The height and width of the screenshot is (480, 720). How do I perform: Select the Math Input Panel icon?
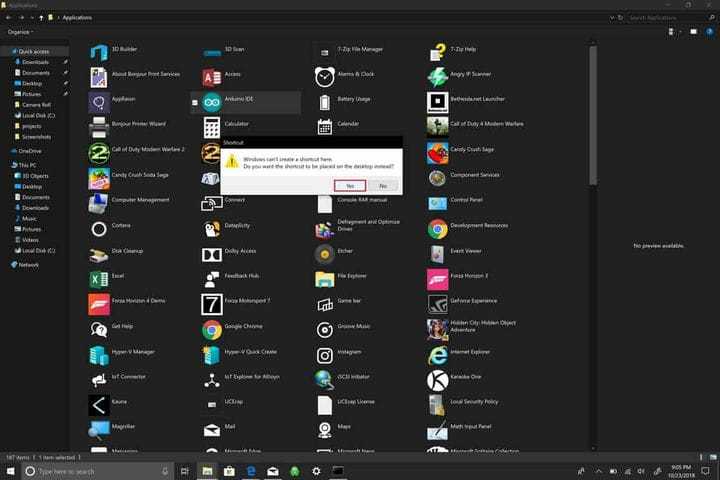[x=438, y=430]
